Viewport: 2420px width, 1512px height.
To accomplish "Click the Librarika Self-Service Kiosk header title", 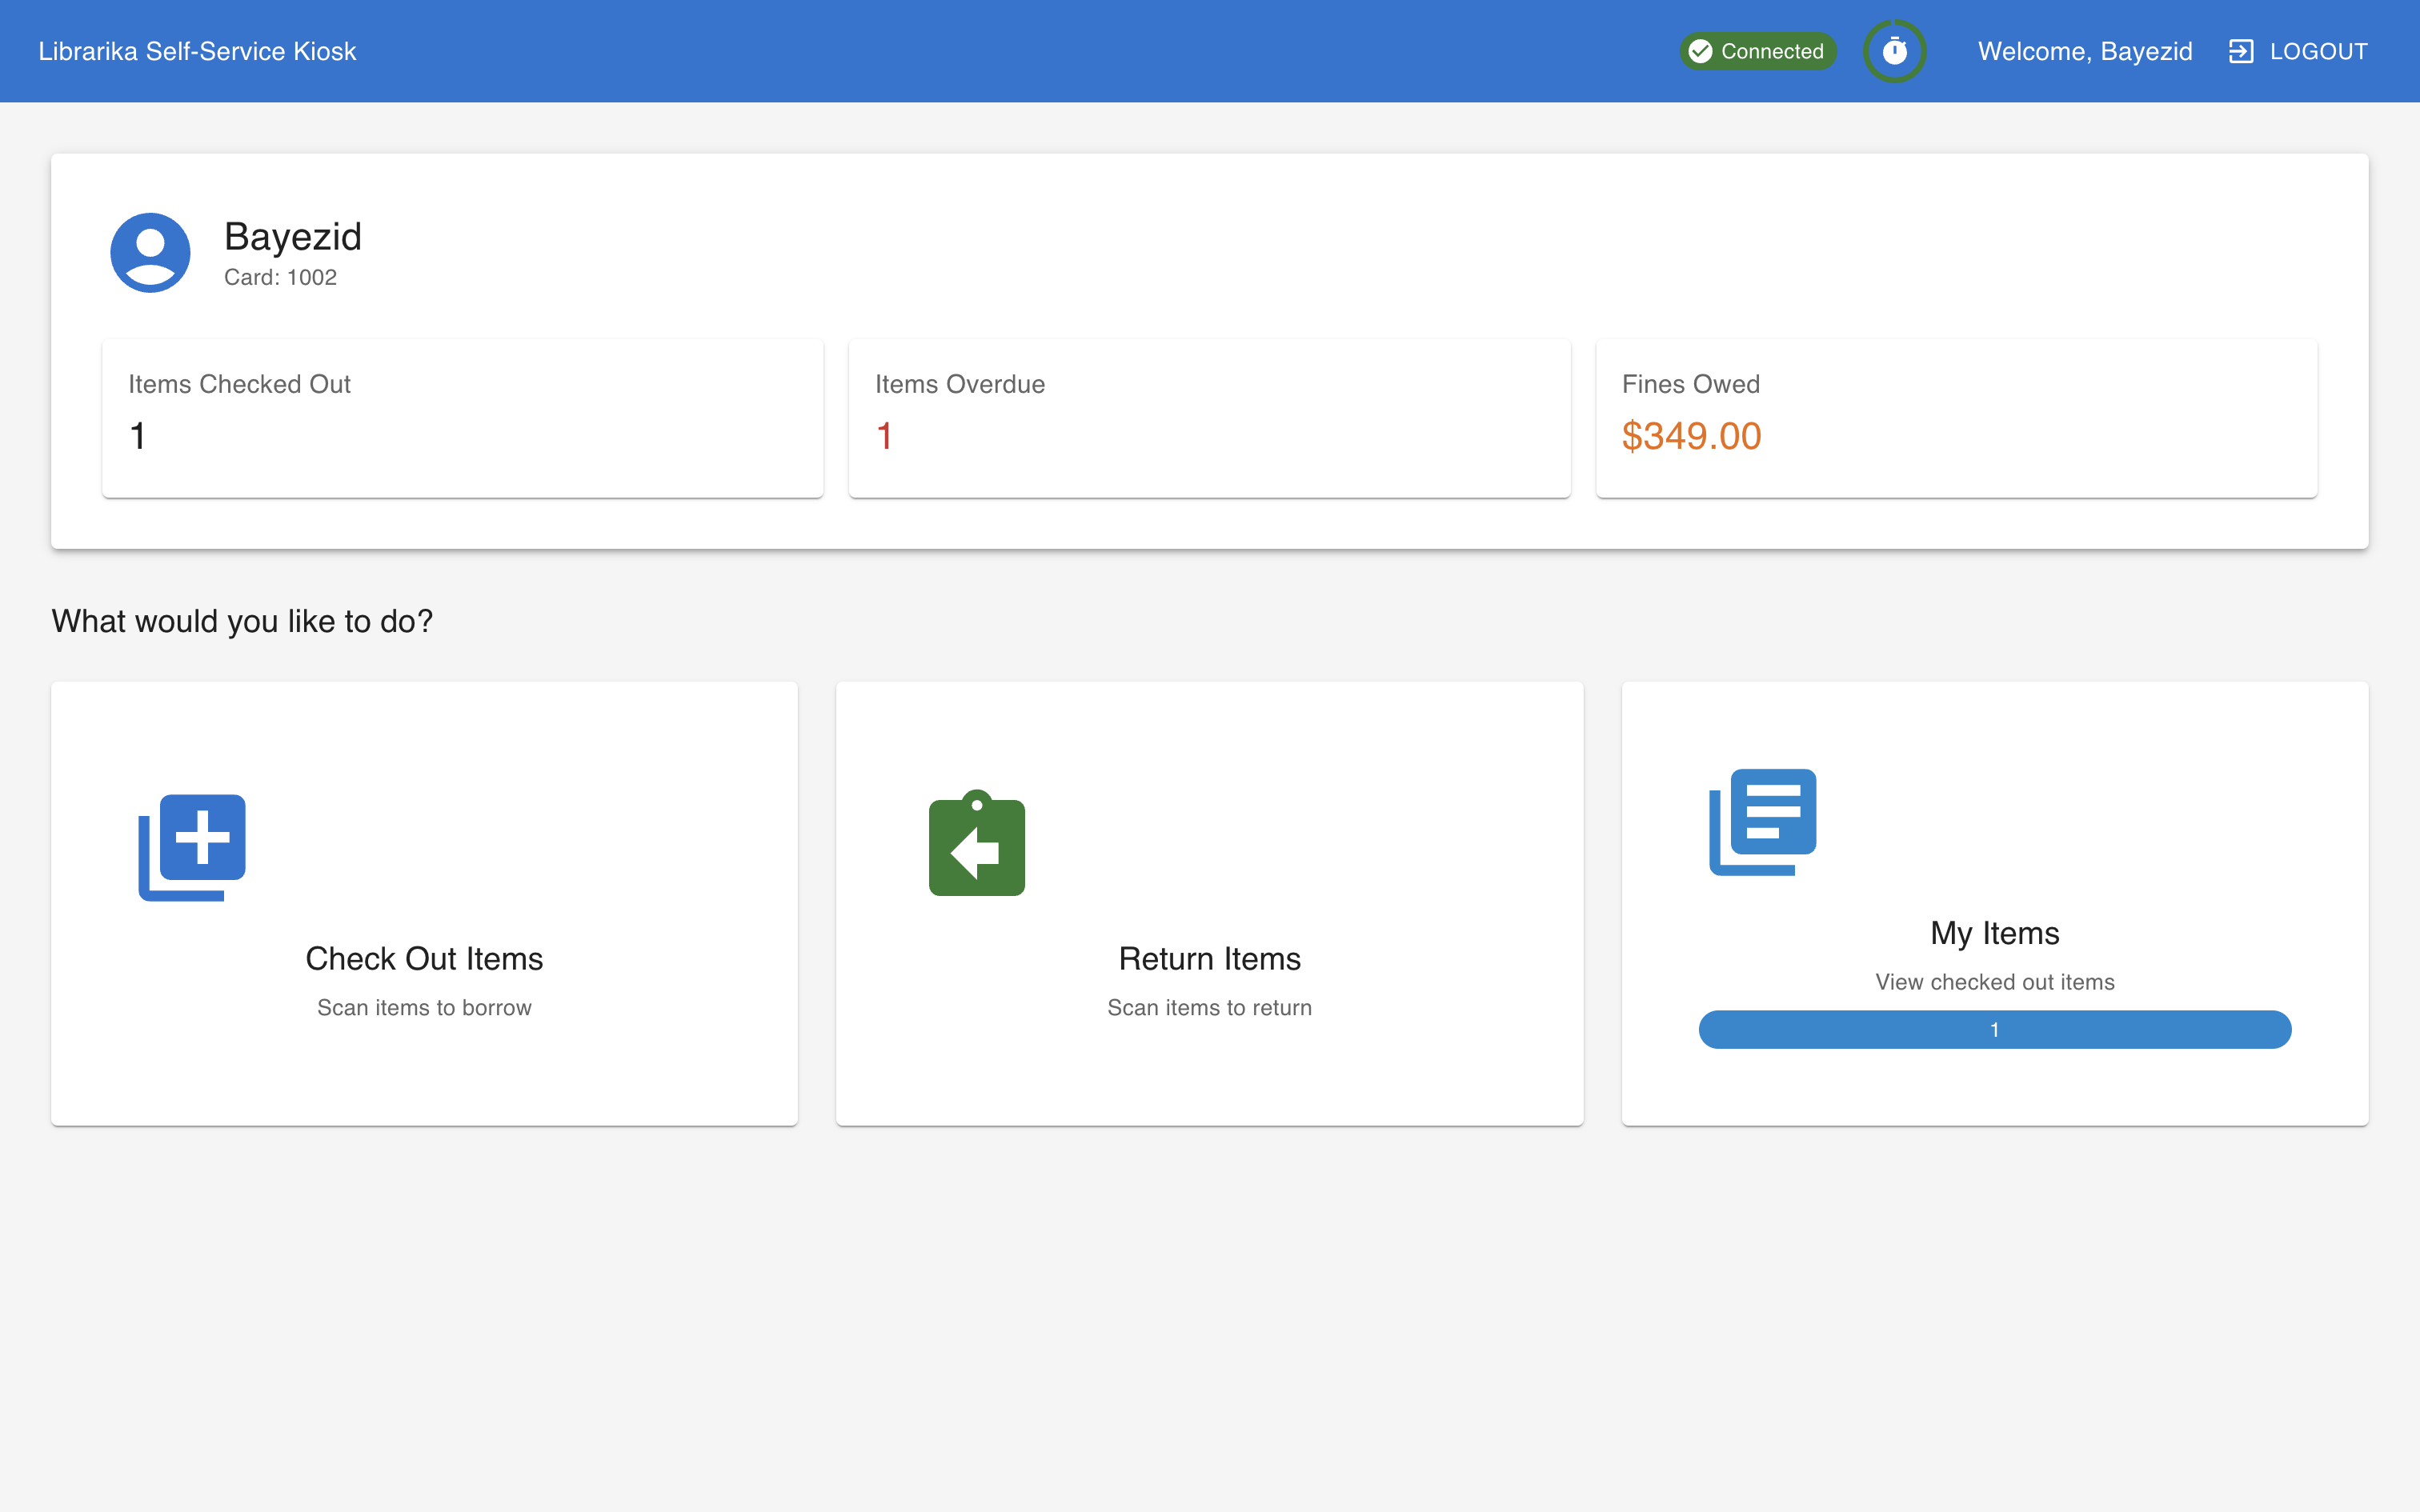I will click(197, 51).
